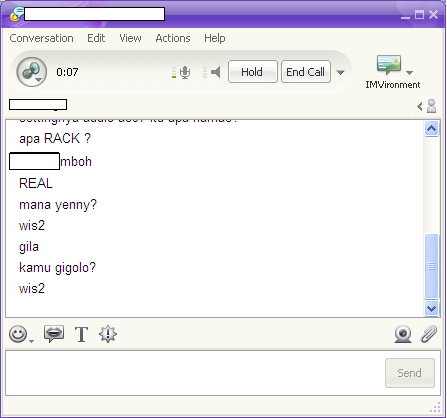
Task: Mute the microphone icon
Action: (x=185, y=72)
